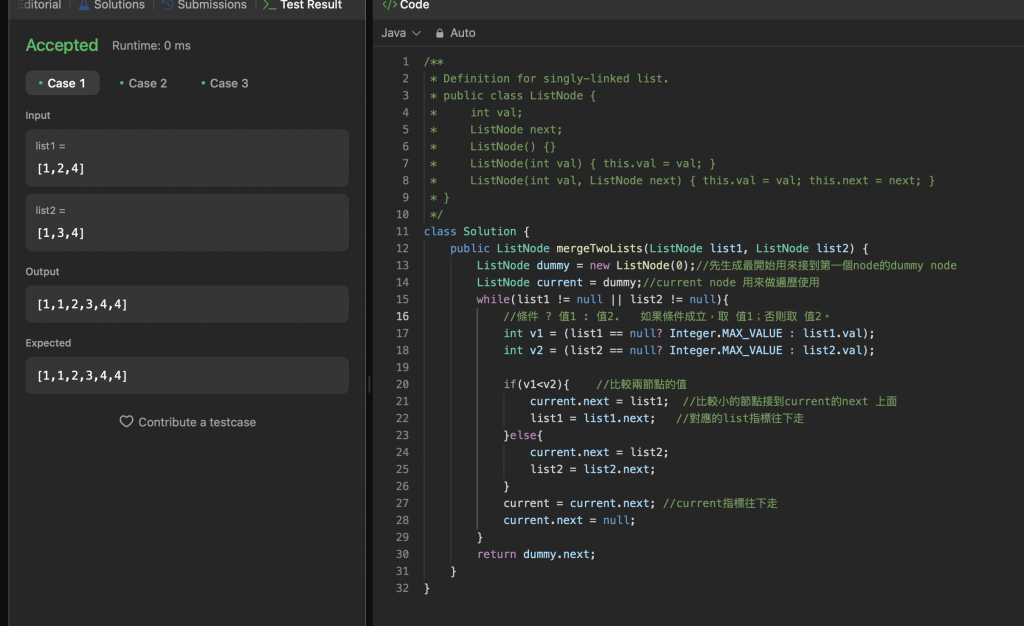
Task: Click the green Accepted status text
Action: [62, 45]
